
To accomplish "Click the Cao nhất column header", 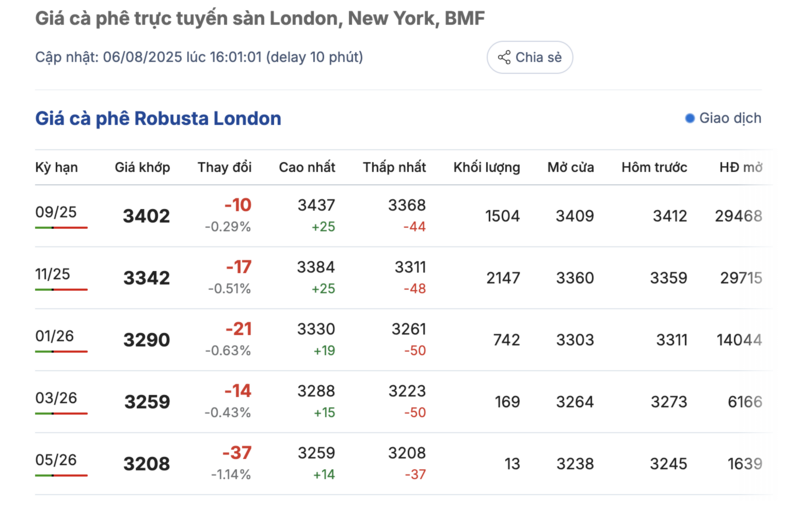I will tap(307, 167).
